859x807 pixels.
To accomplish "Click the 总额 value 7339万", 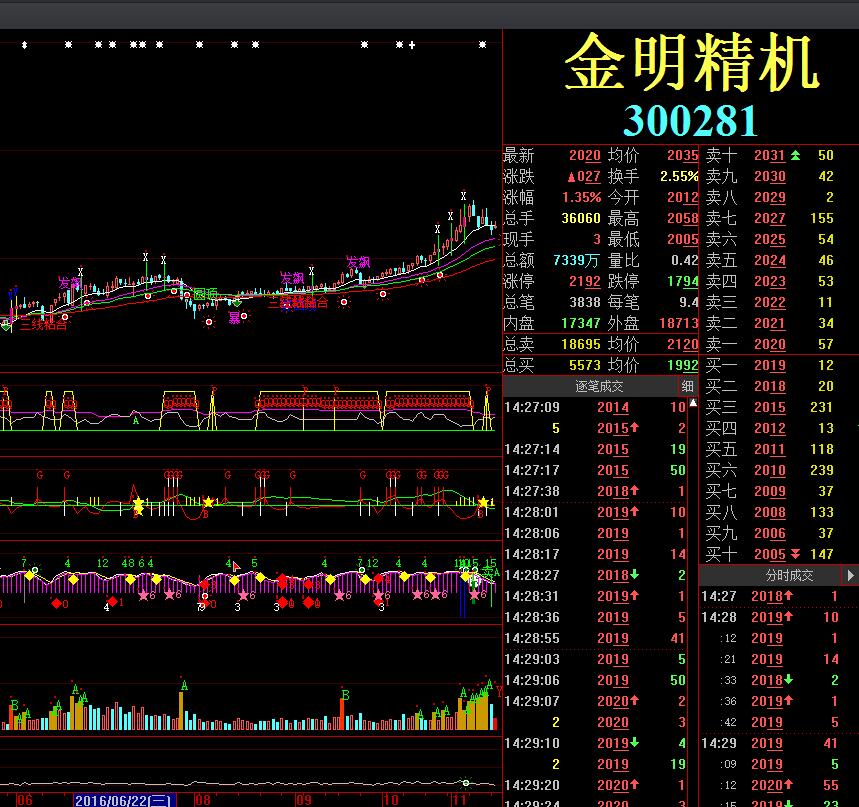I will [x=576, y=260].
